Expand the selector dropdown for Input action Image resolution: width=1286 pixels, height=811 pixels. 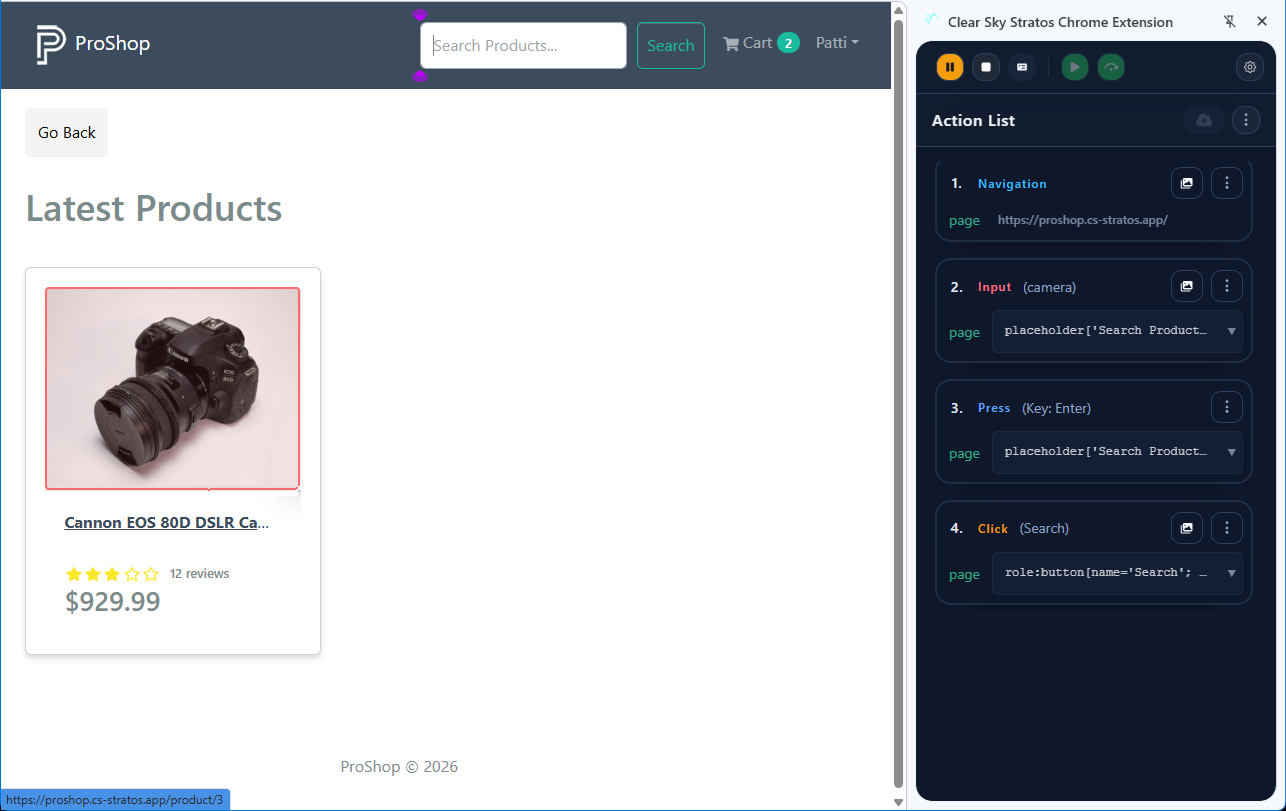click(1231, 331)
